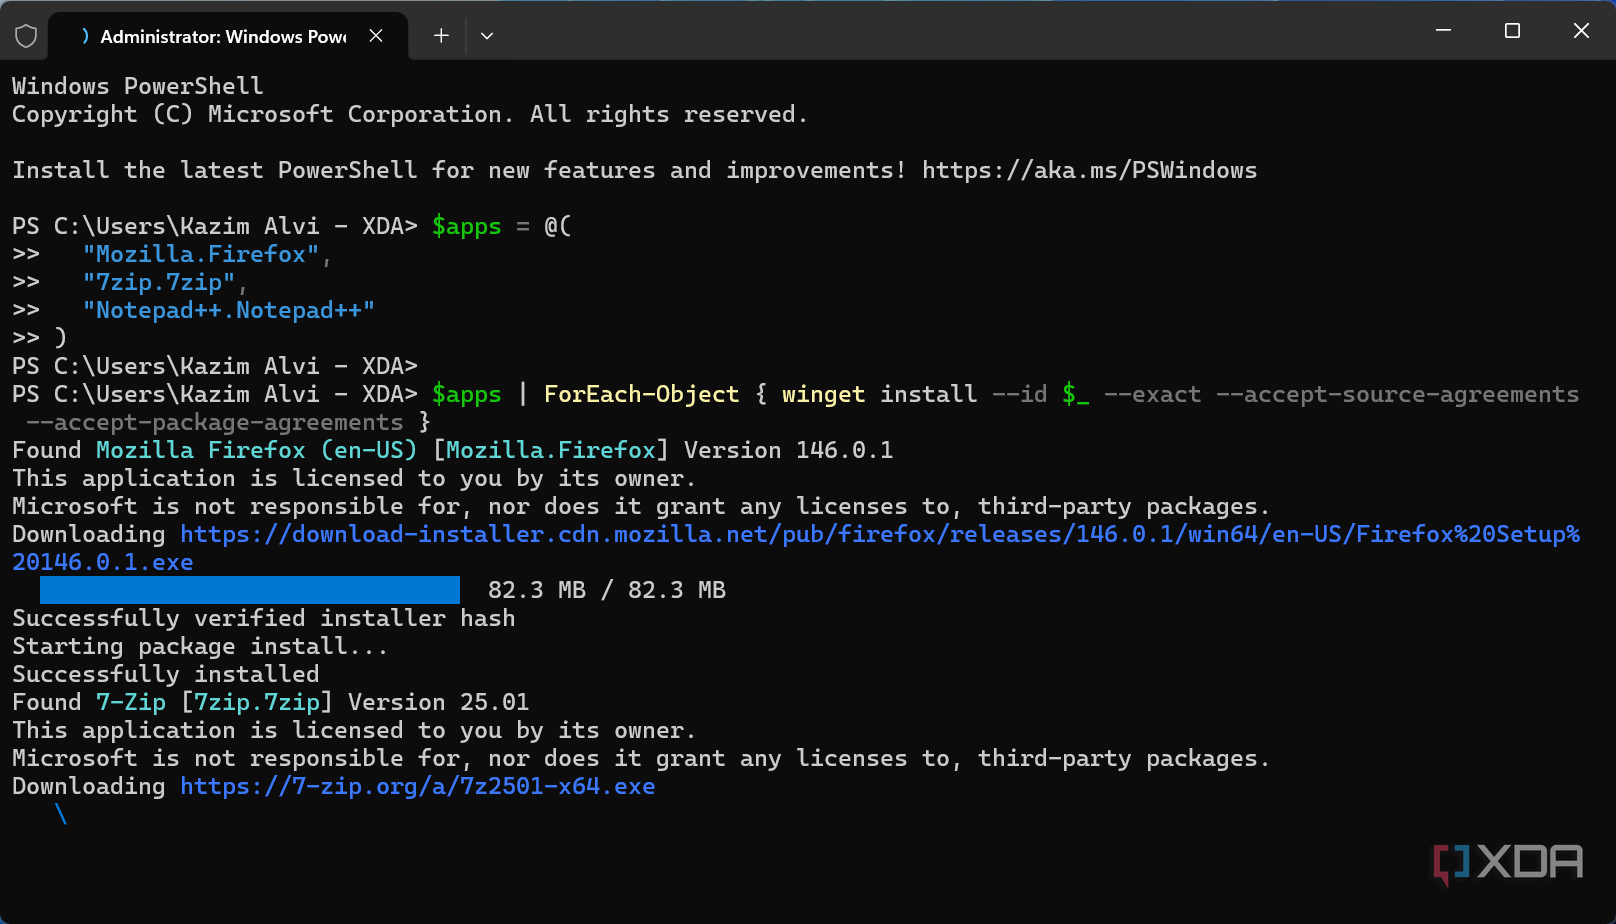Click the blue Firefox download progress bar
Viewport: 1616px width, 924px height.
coord(249,590)
